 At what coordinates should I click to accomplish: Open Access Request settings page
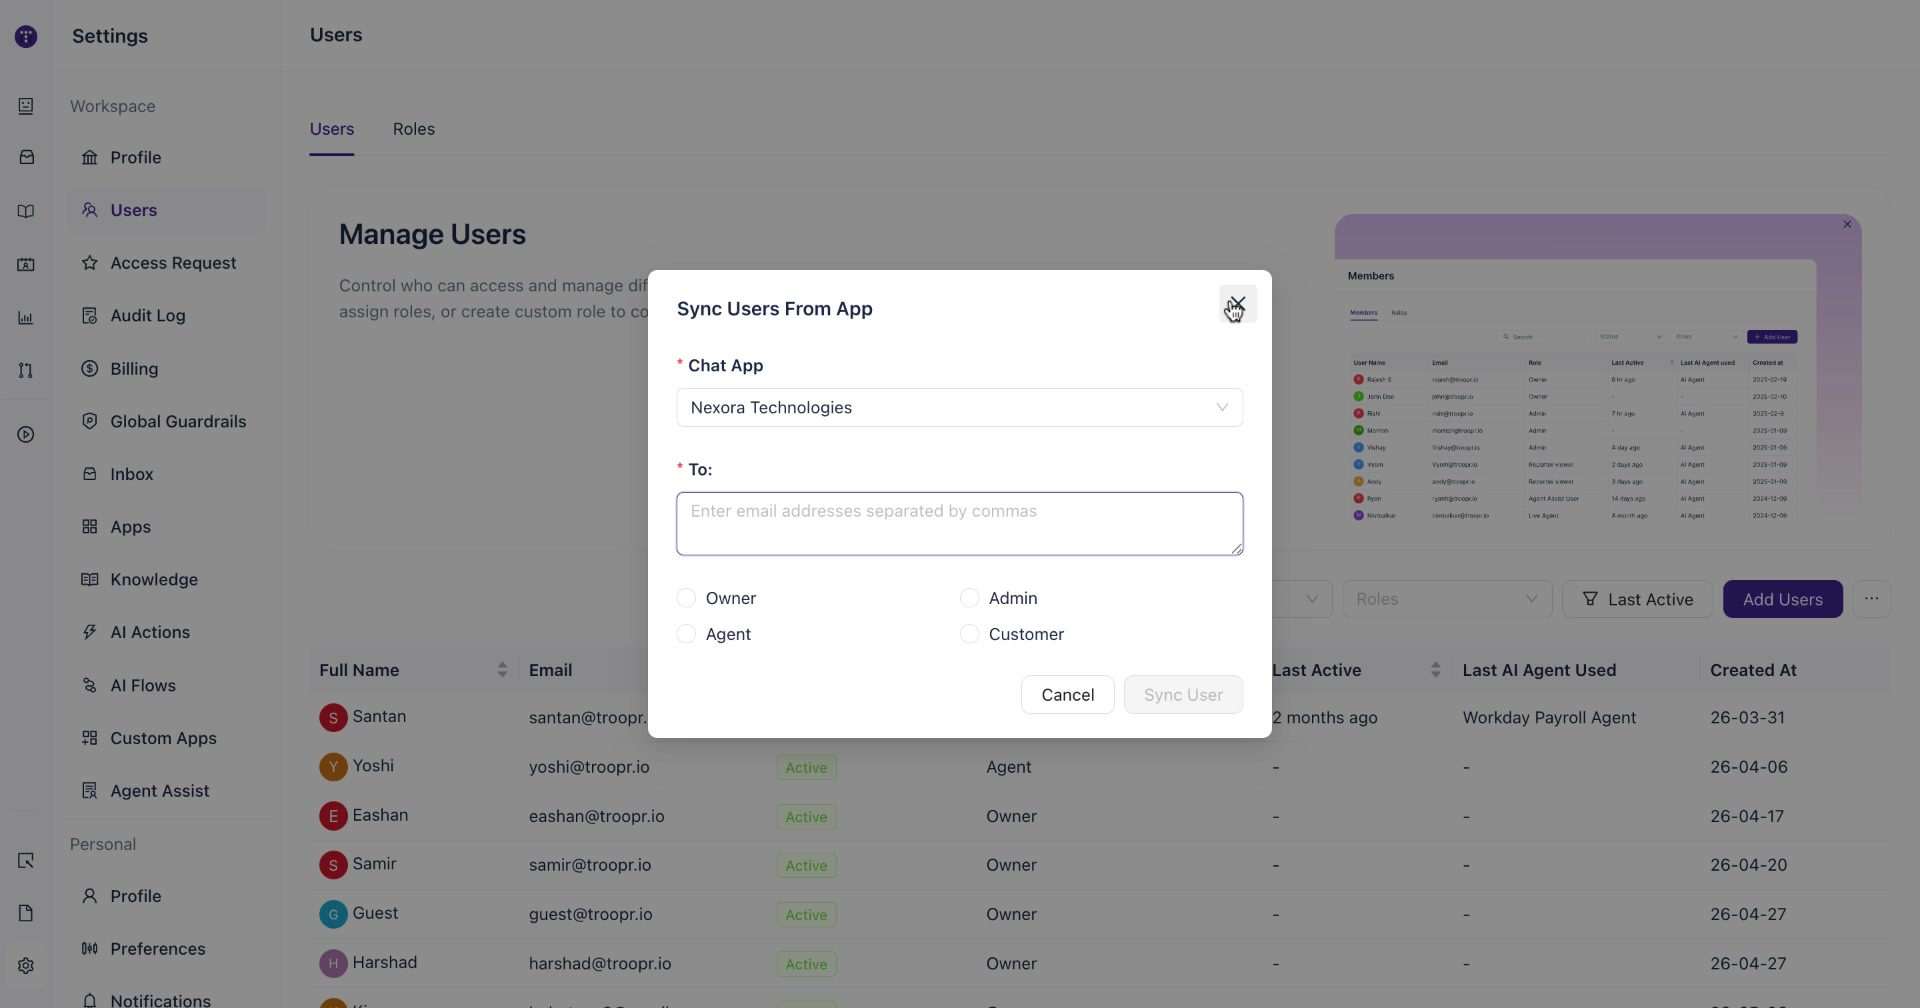(x=167, y=263)
